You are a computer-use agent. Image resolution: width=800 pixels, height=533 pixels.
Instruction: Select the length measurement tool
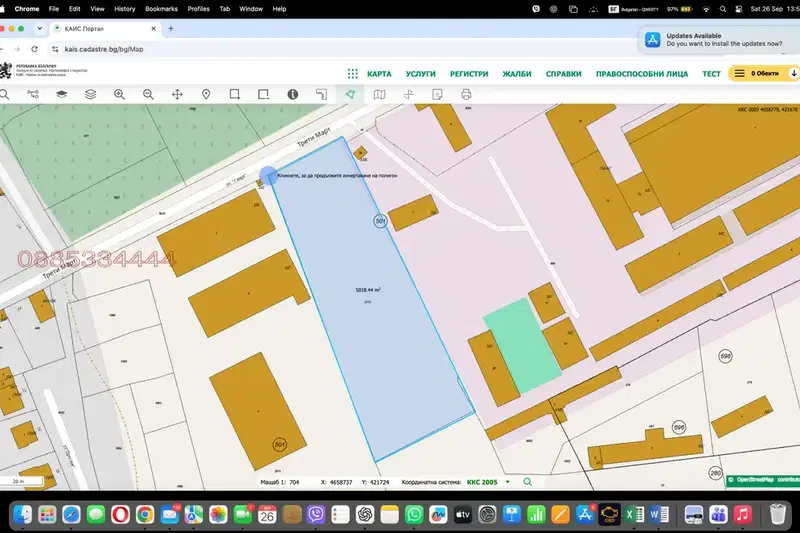(x=321, y=94)
